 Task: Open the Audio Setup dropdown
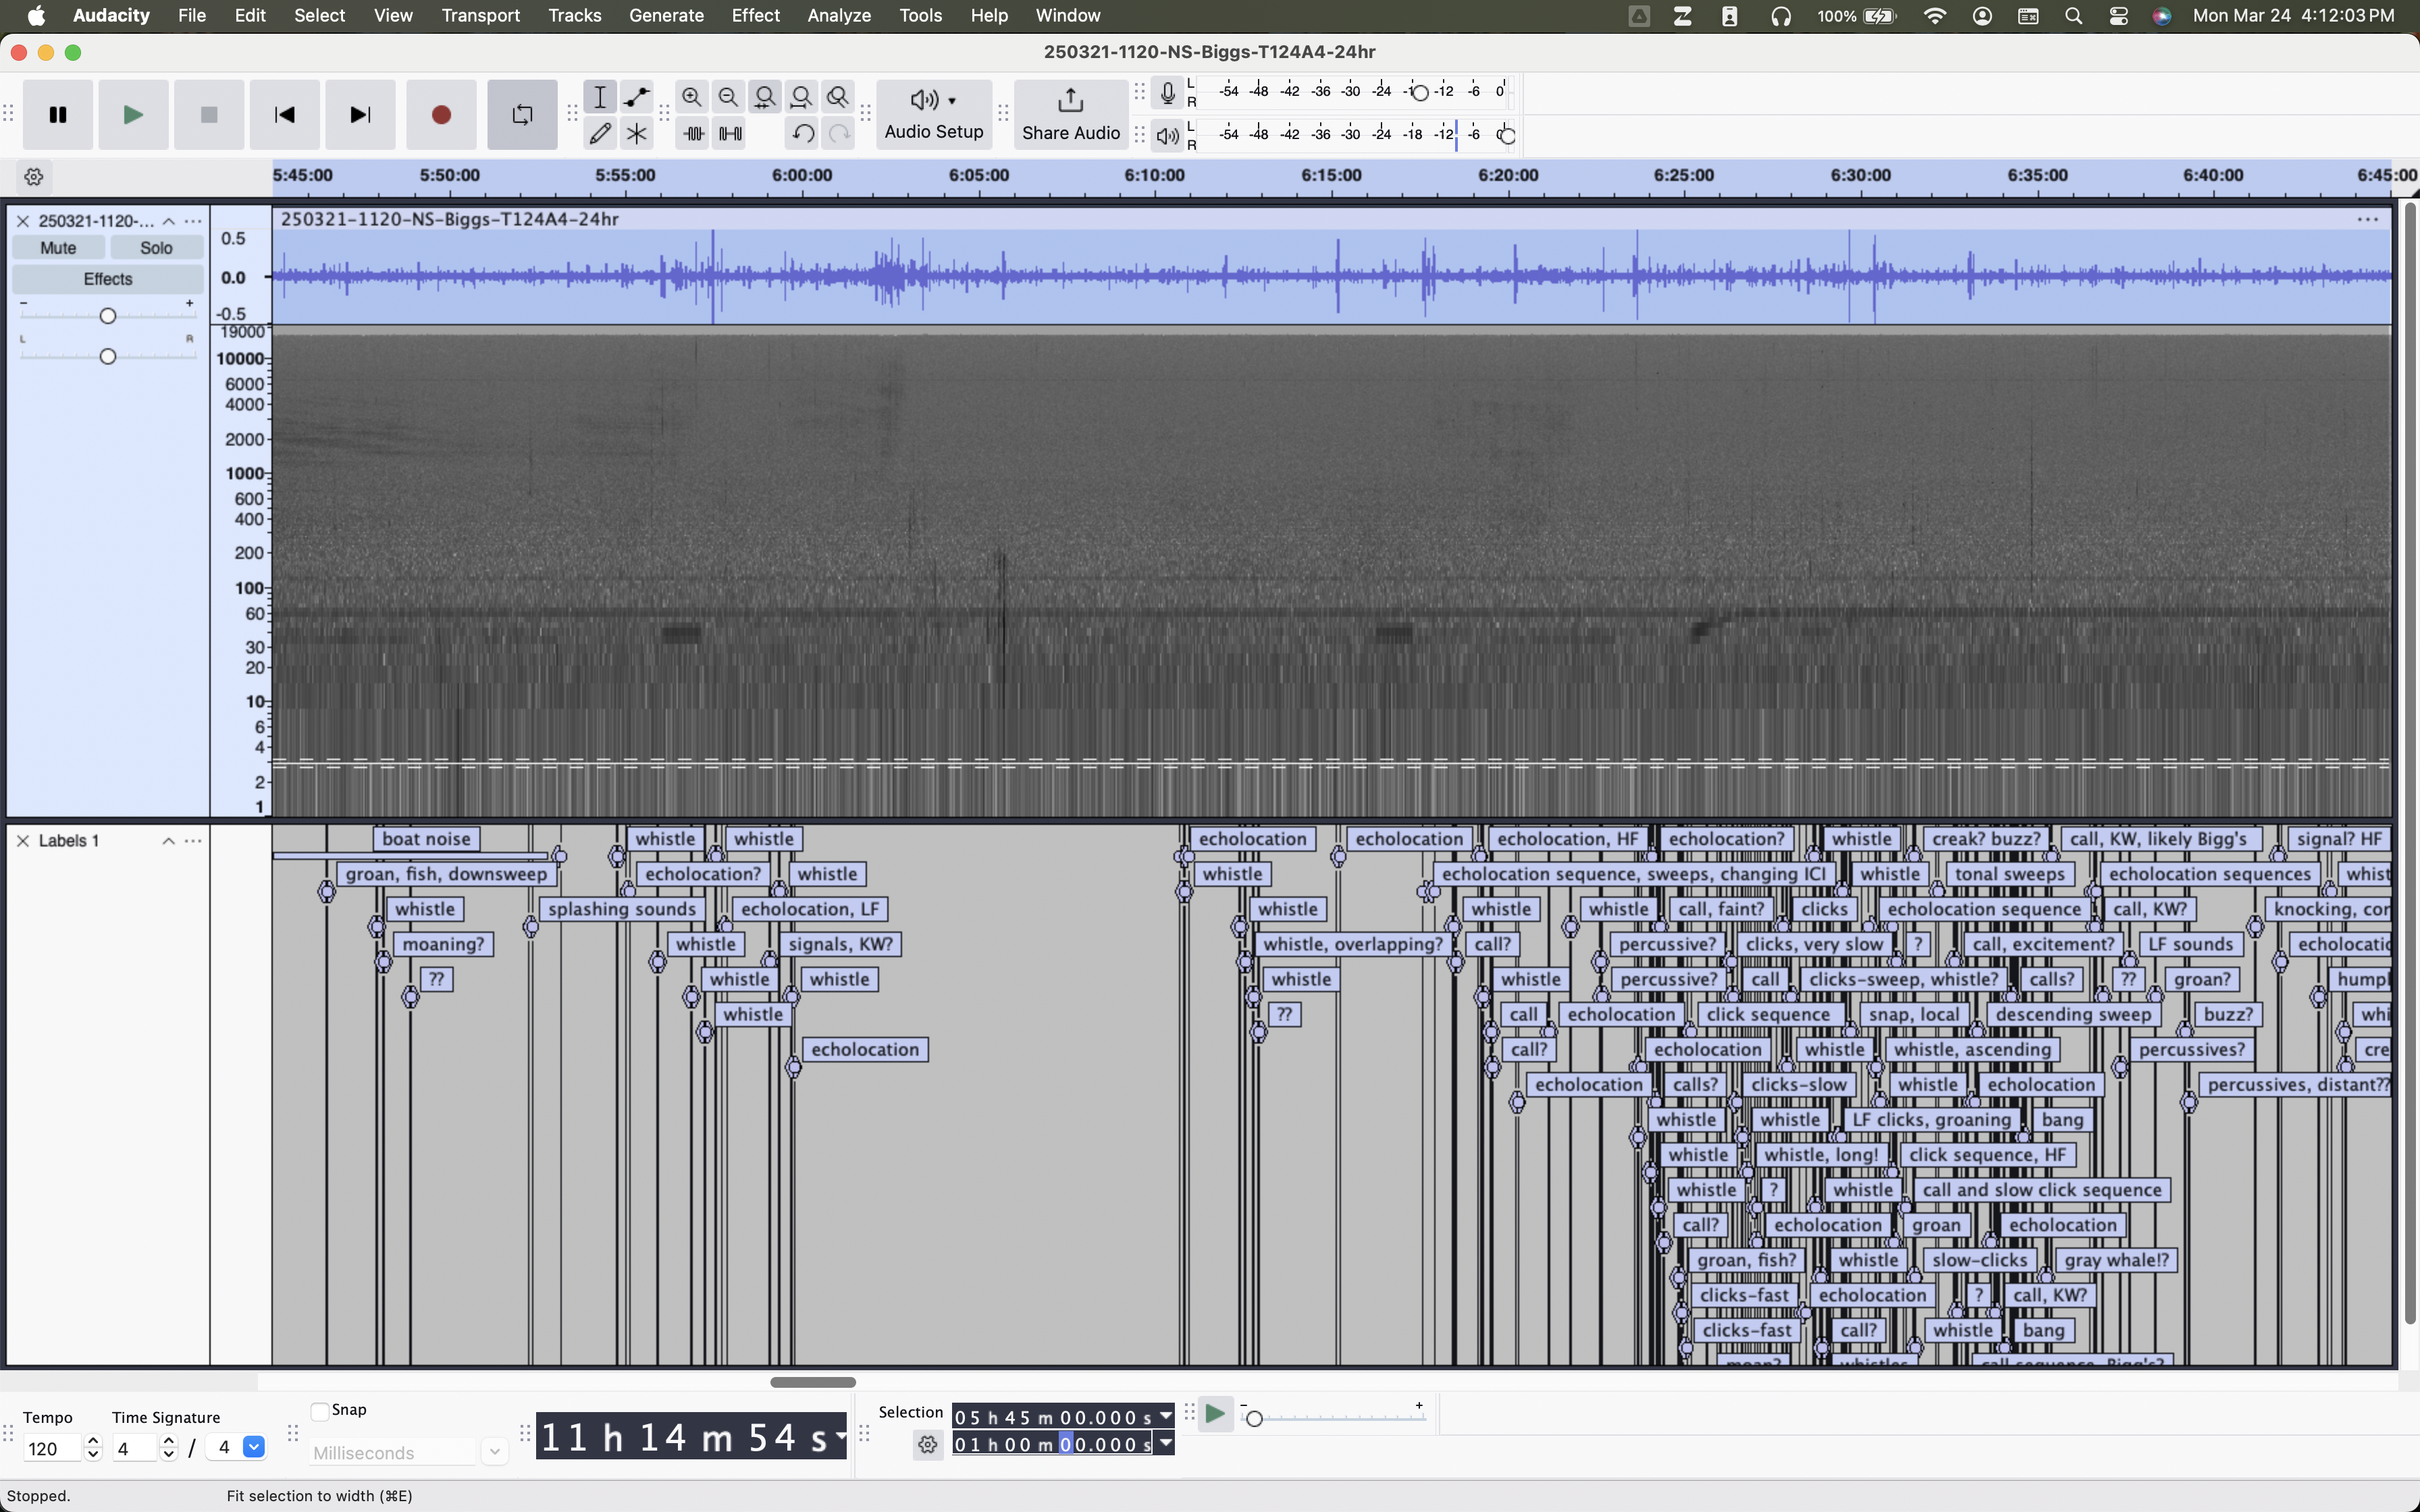click(x=933, y=115)
